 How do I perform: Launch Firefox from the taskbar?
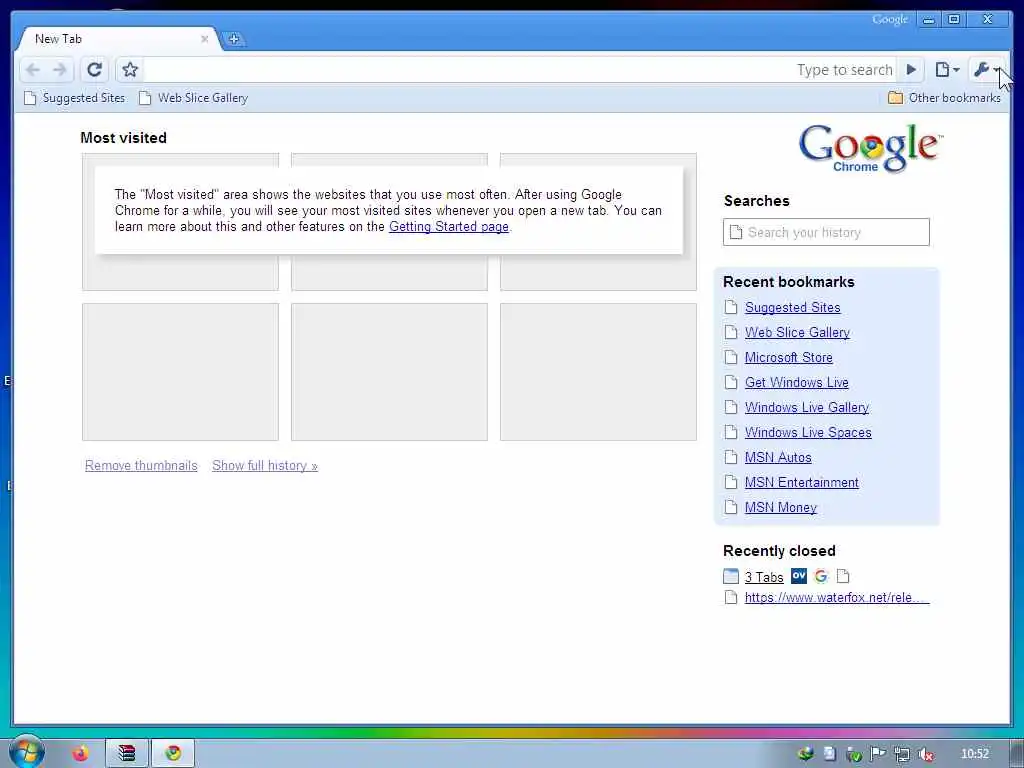pyautogui.click(x=80, y=754)
